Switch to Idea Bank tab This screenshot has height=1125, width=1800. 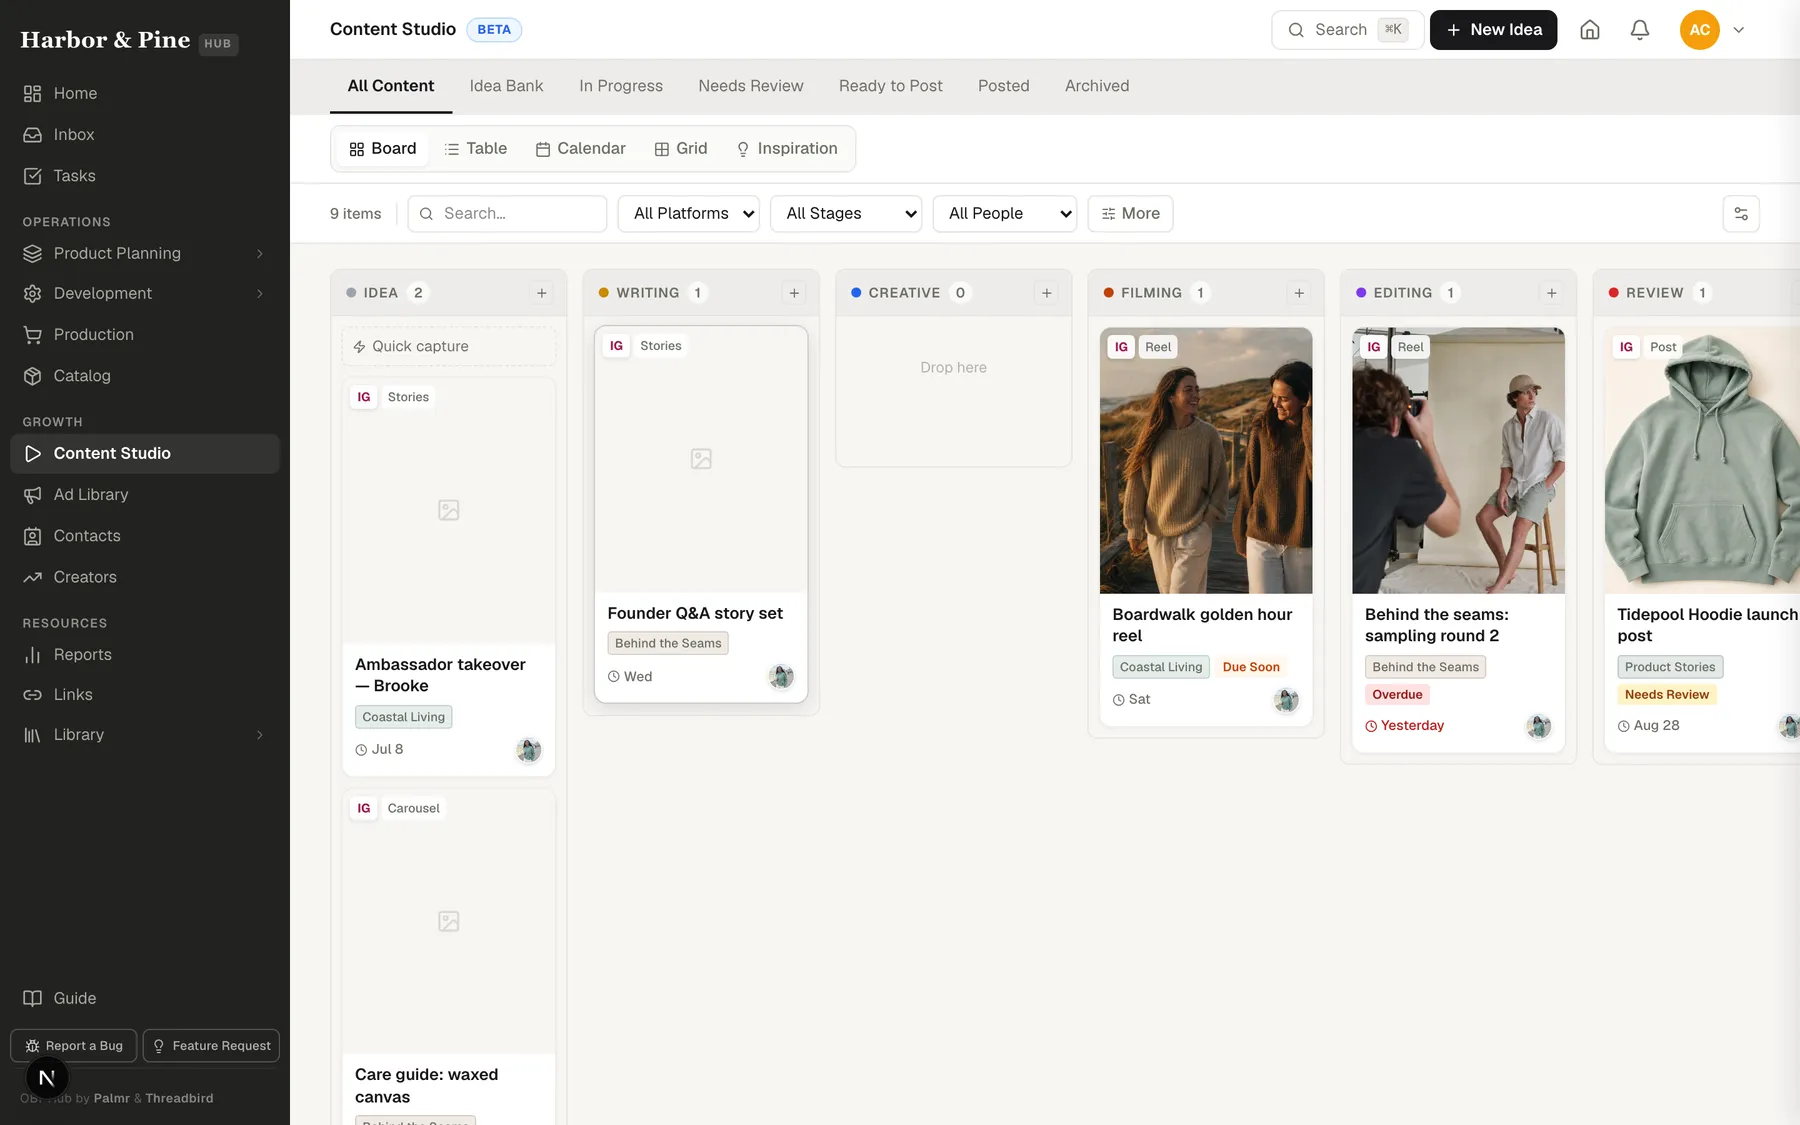coord(506,86)
